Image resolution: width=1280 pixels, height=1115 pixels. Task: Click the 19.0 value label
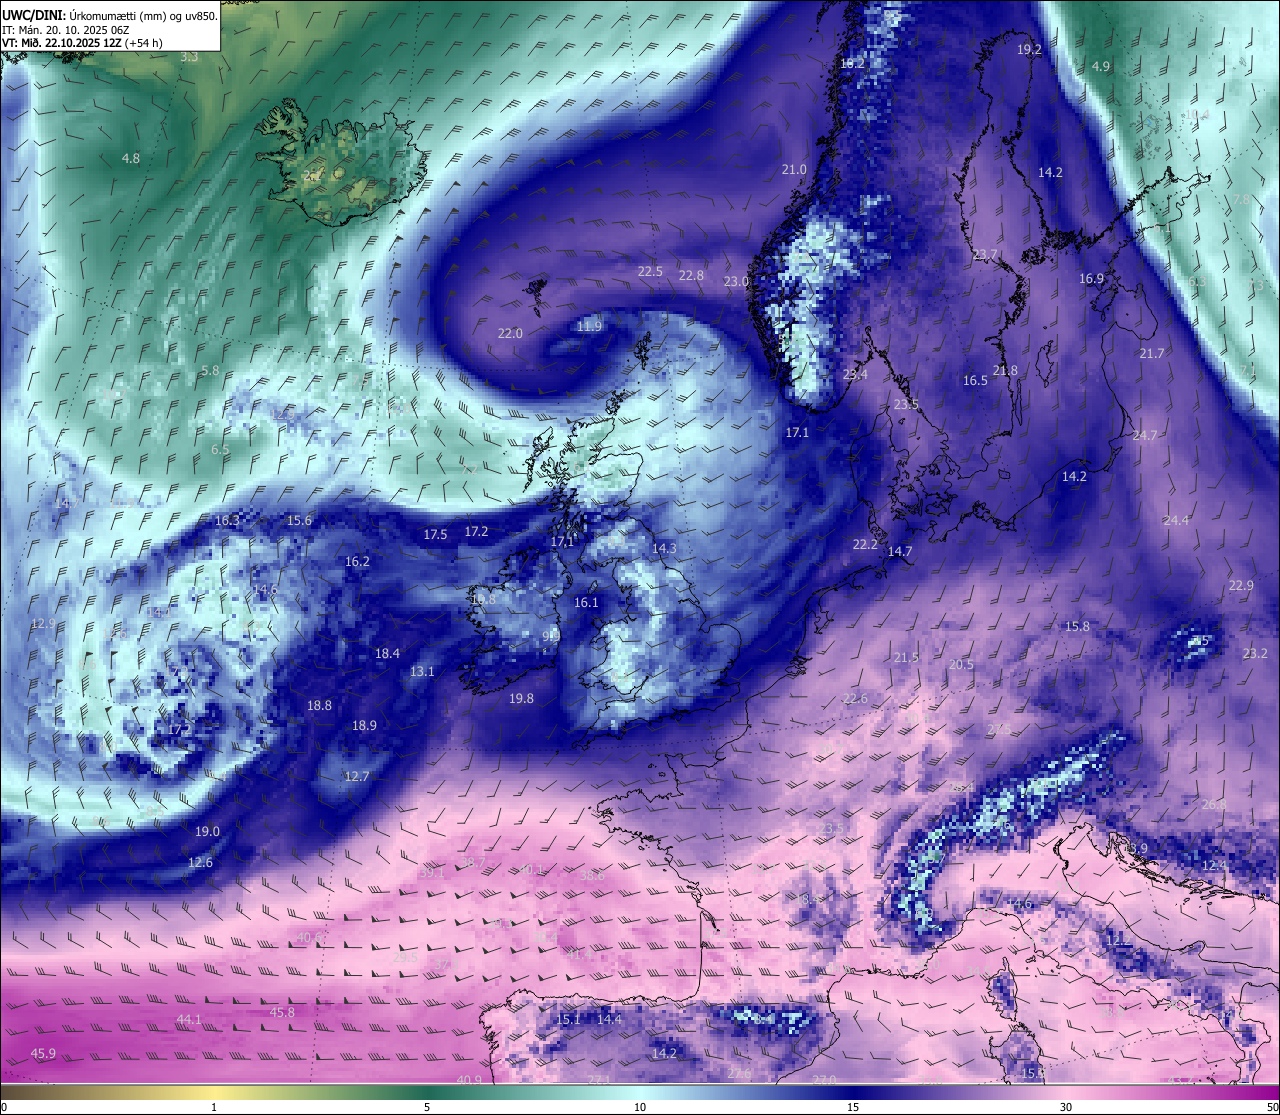207,831
